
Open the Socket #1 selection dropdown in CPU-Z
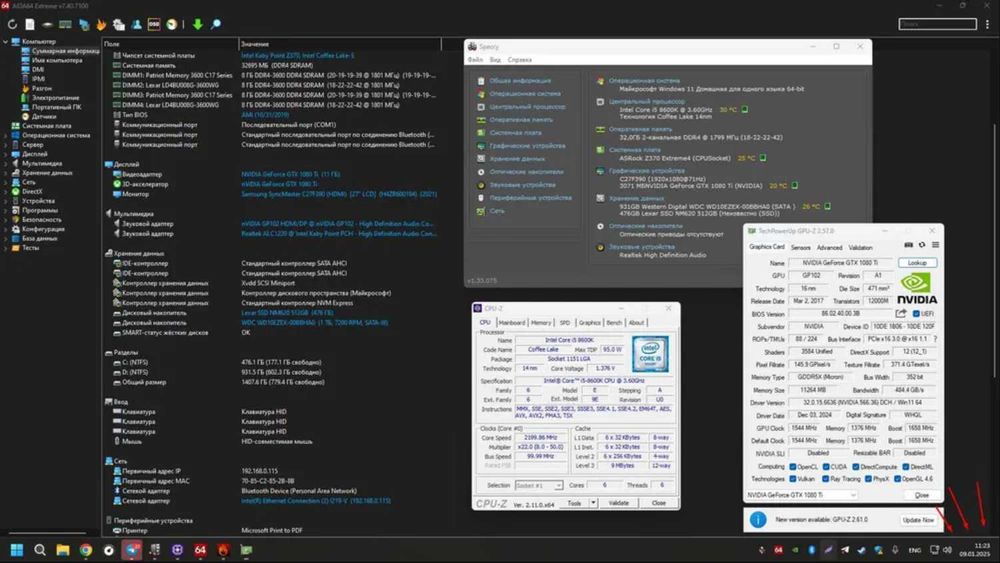pyautogui.click(x=539, y=485)
